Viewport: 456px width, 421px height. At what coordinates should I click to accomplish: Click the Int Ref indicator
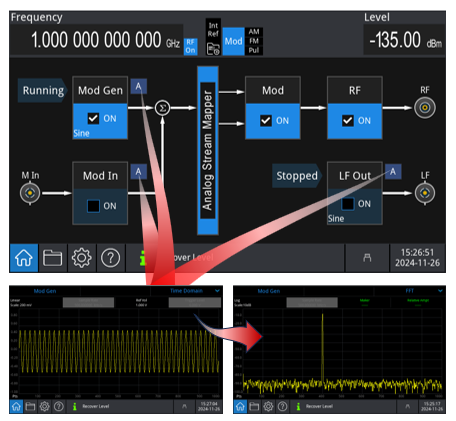click(213, 30)
